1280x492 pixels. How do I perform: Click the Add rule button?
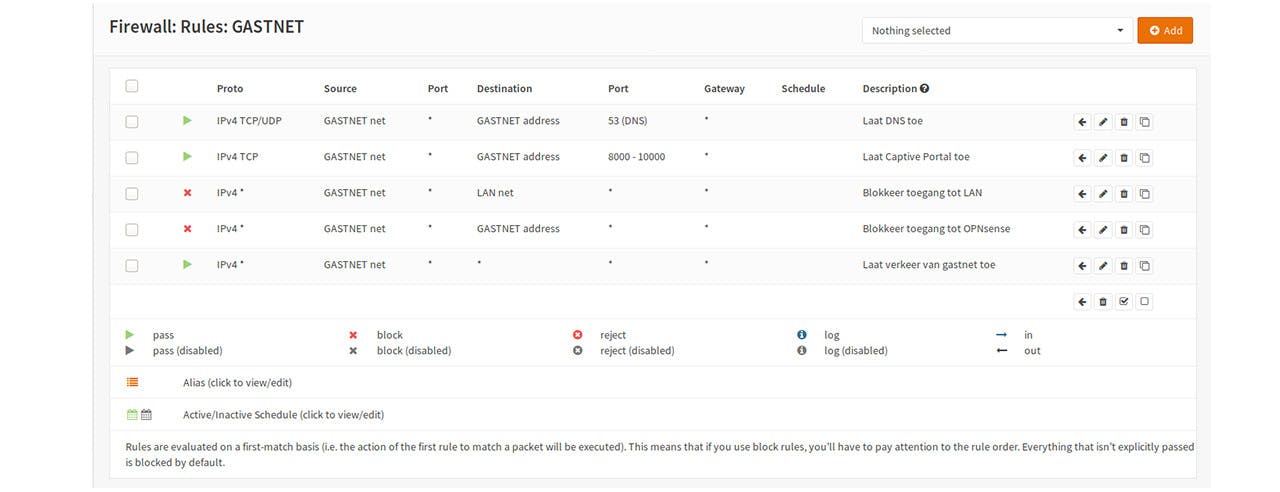click(x=1165, y=31)
